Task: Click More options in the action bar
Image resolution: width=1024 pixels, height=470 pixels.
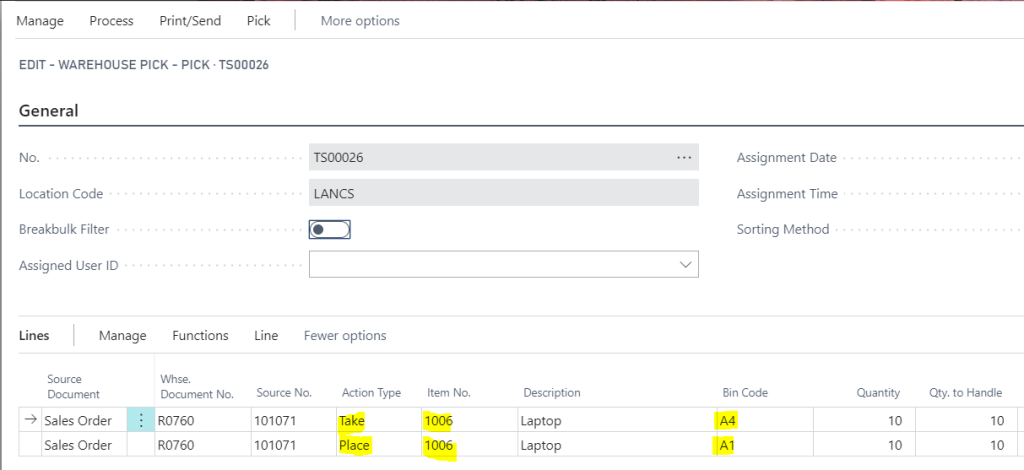Action: 360,20
